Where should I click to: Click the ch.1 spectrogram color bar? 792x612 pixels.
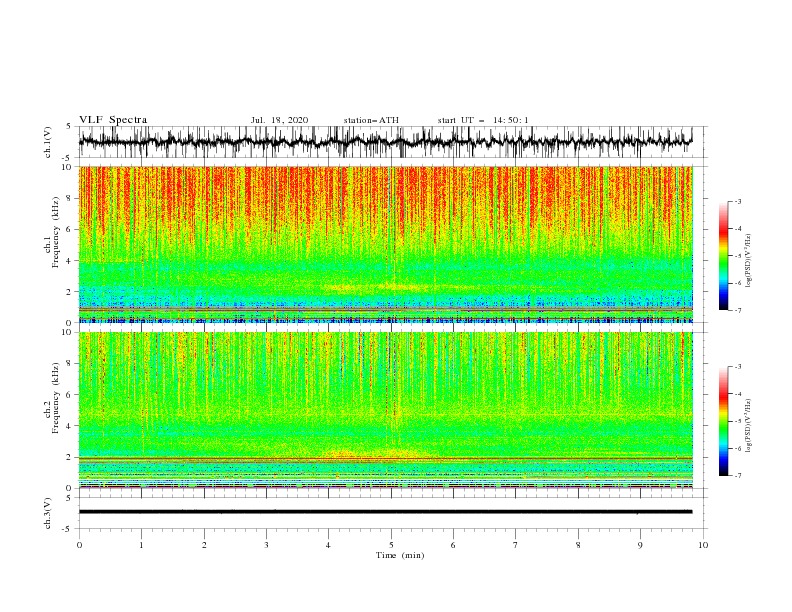[723, 256]
